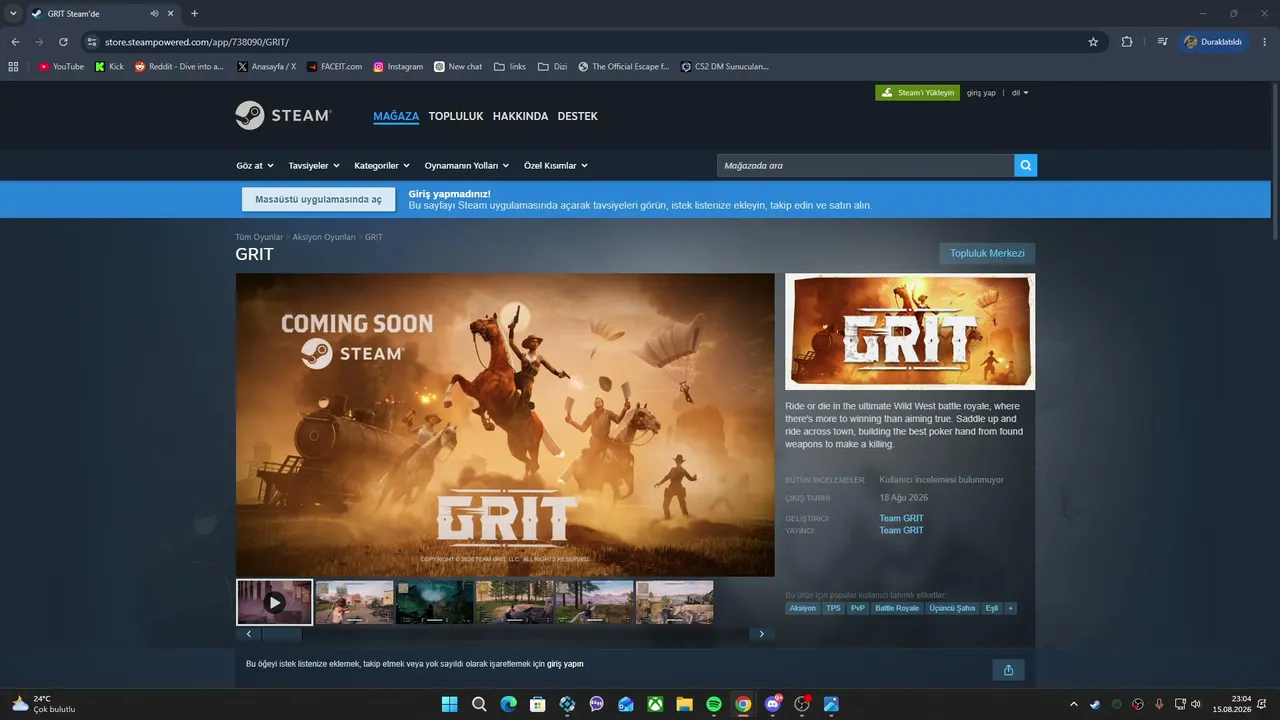Open the media controls icon in Chrome toolbar

tap(1162, 42)
